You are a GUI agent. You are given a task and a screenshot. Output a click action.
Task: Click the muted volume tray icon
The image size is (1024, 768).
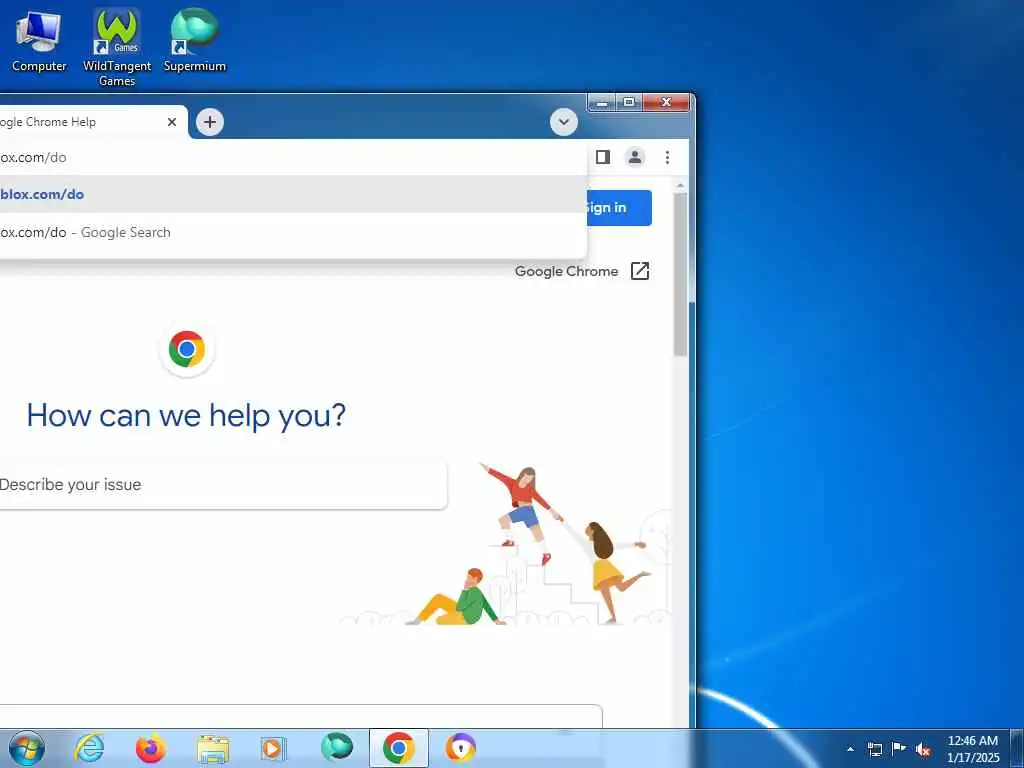point(923,750)
